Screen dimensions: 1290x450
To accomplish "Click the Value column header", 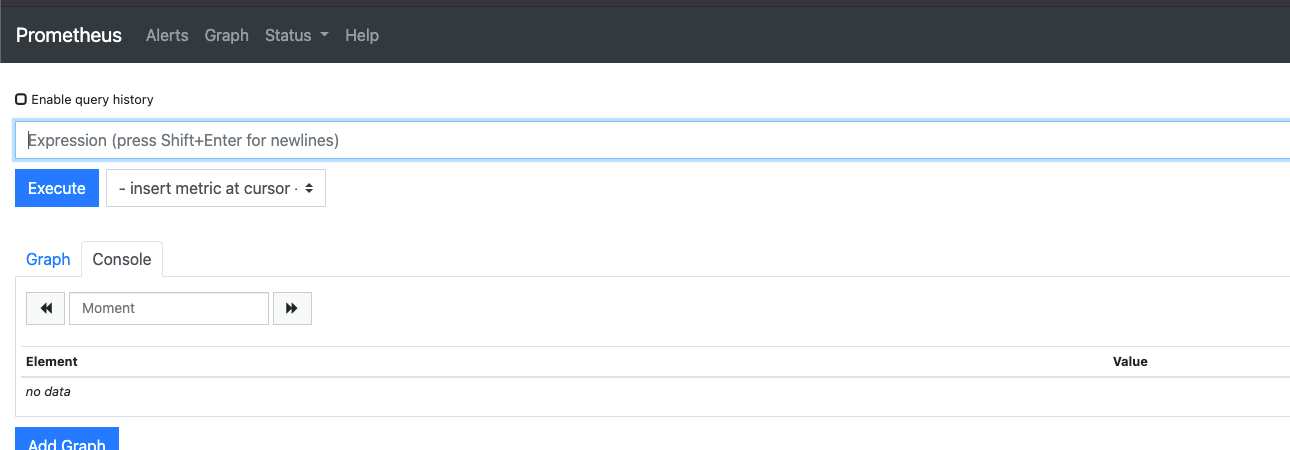I will 1130,361.
